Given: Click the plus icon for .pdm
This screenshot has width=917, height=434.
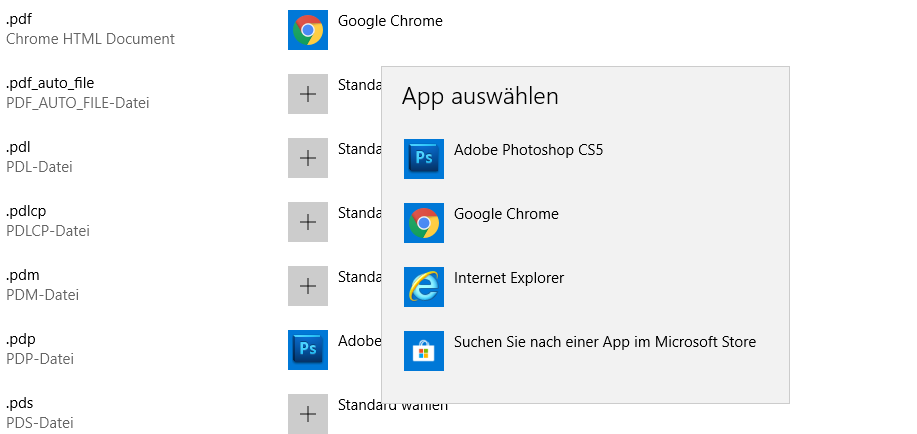Looking at the screenshot, I should coord(308,286).
